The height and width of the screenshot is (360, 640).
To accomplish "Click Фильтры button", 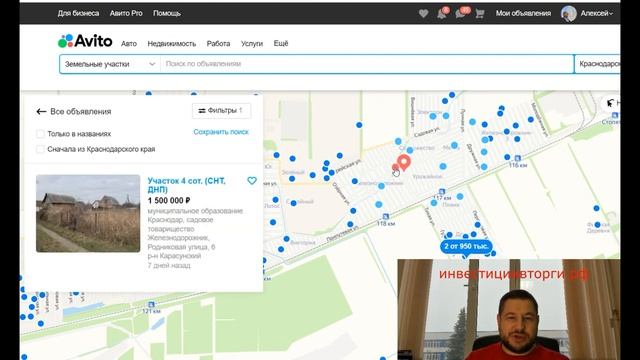I will coord(222,111).
